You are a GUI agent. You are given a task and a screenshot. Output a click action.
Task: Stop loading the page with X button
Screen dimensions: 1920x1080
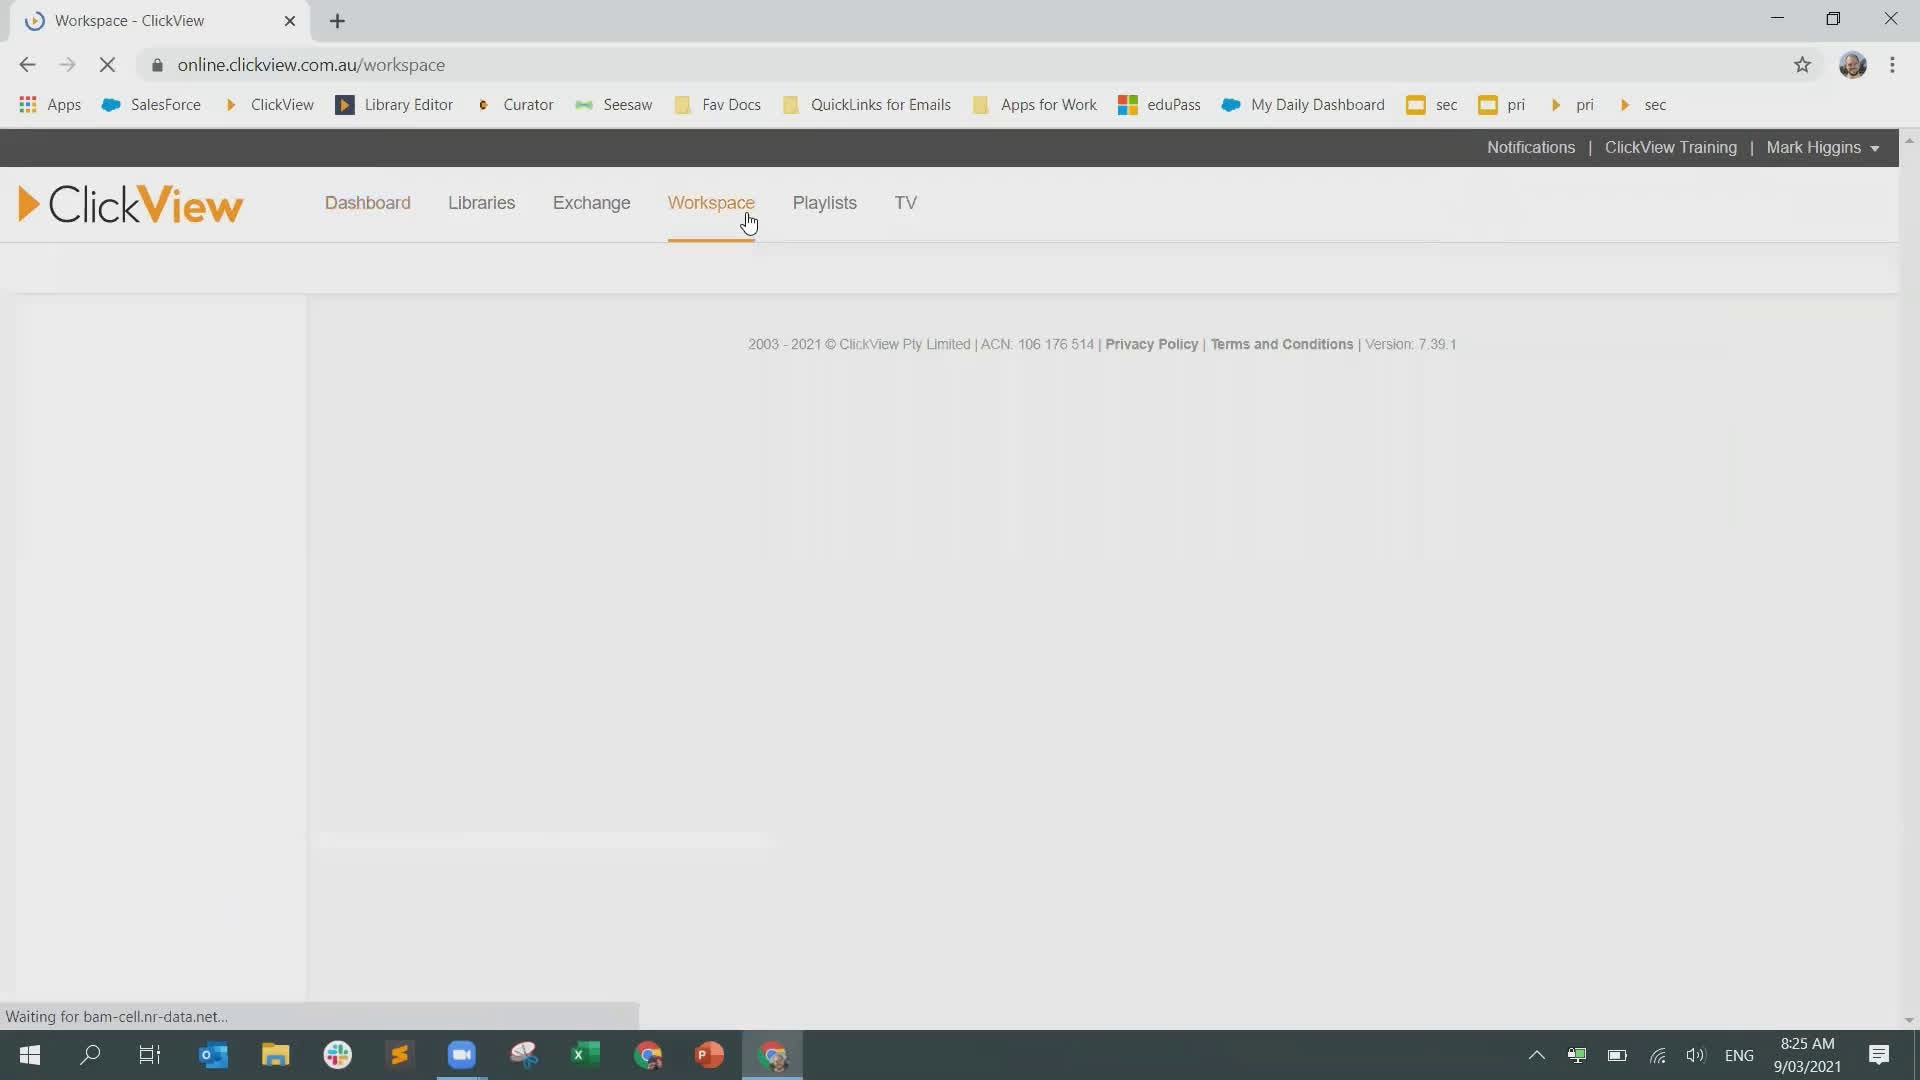point(108,65)
